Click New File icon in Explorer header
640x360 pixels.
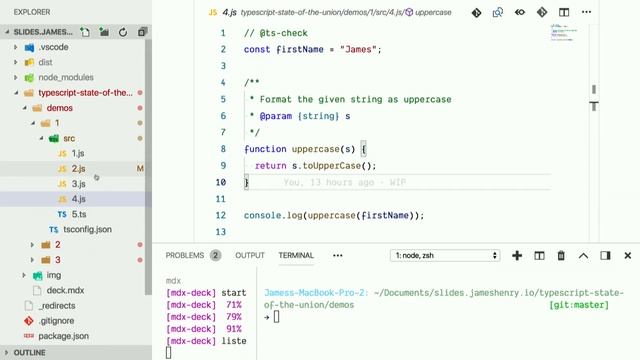click(x=85, y=32)
